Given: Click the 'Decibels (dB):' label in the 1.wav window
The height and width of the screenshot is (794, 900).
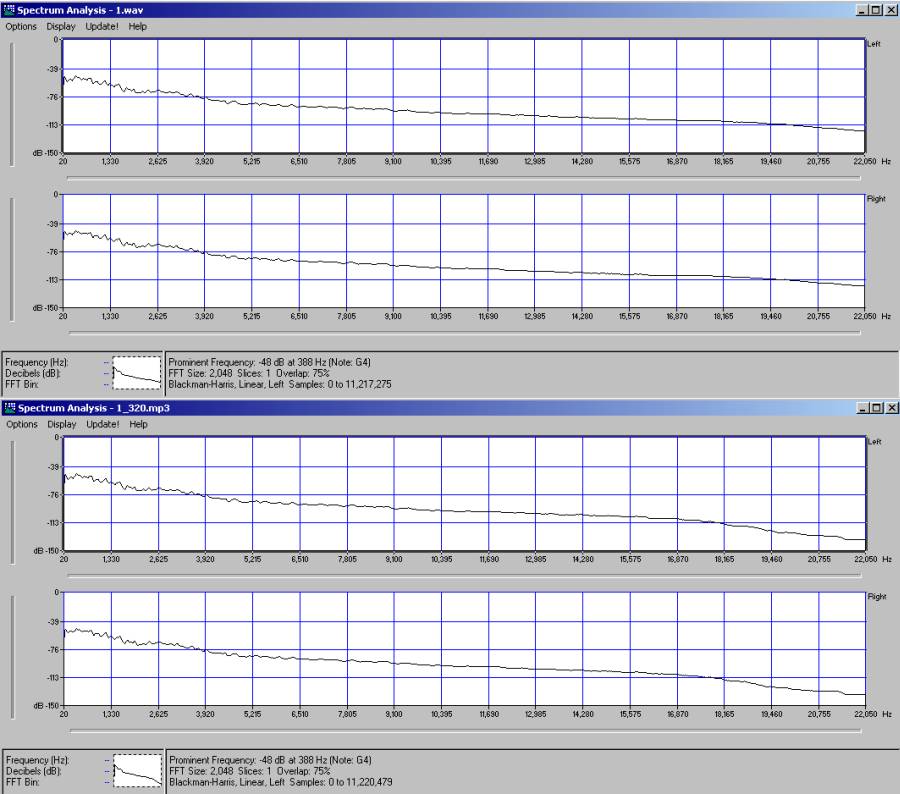Looking at the screenshot, I should [x=33, y=373].
